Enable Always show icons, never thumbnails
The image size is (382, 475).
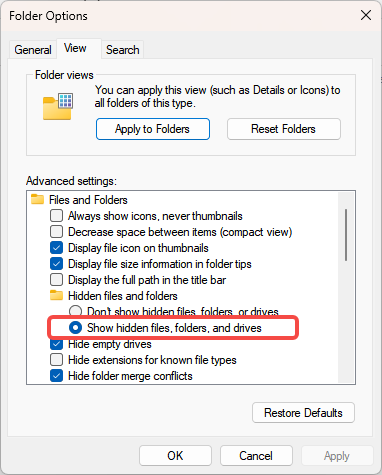(x=56, y=216)
